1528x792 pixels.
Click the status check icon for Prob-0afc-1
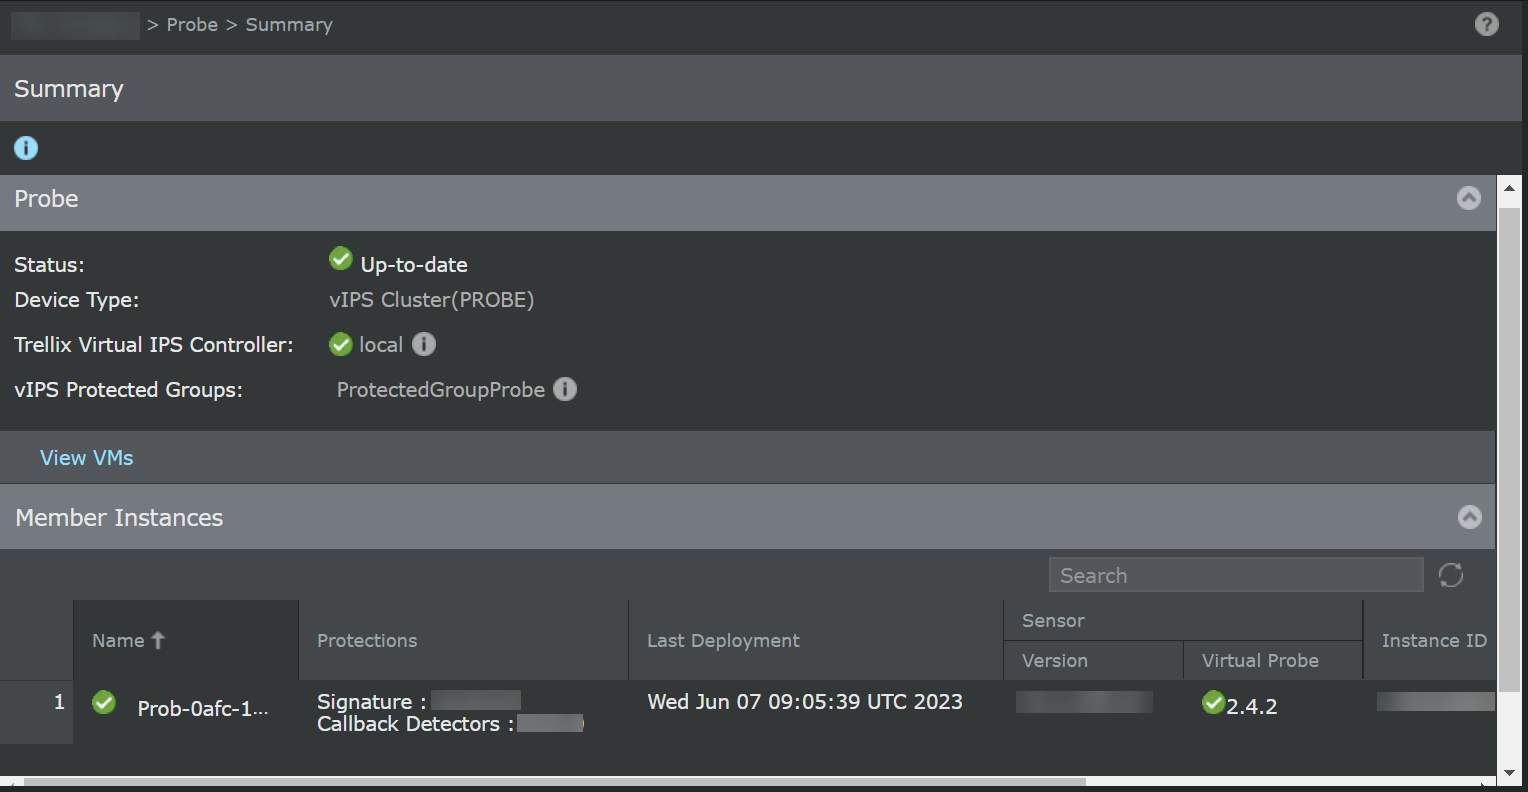104,703
